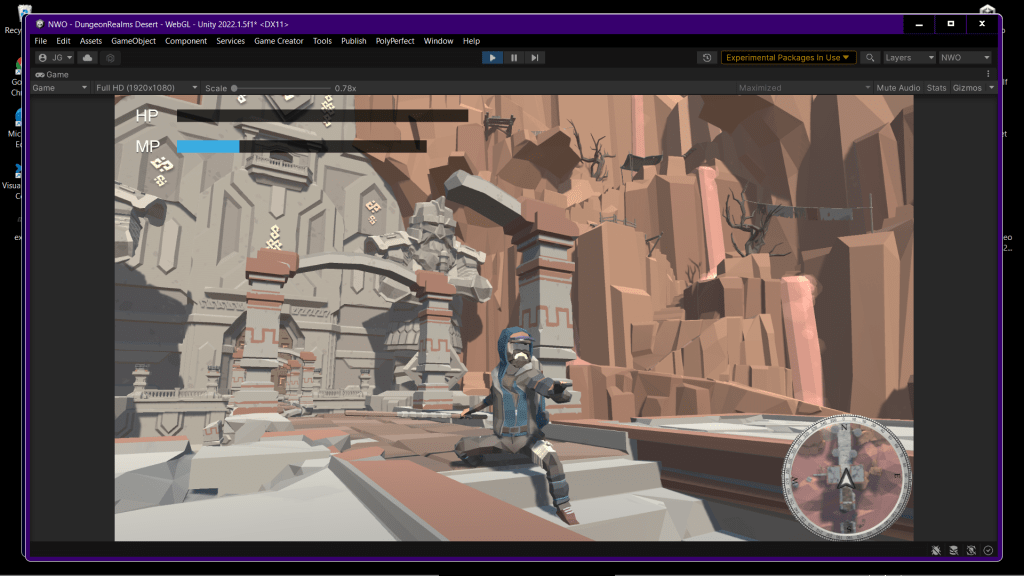Click the cache server status icon
The height and width of the screenshot is (576, 1024).
pyautogui.click(x=953, y=550)
